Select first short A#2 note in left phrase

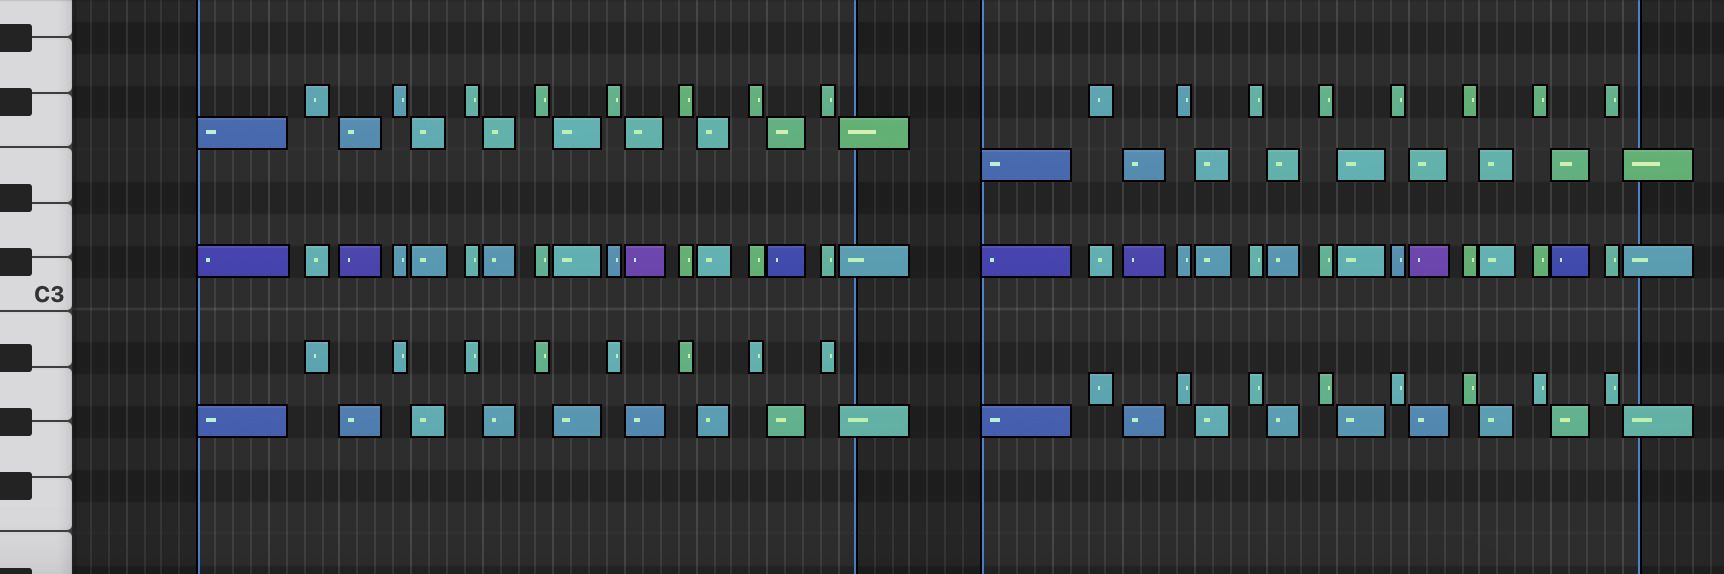pyautogui.click(x=316, y=357)
